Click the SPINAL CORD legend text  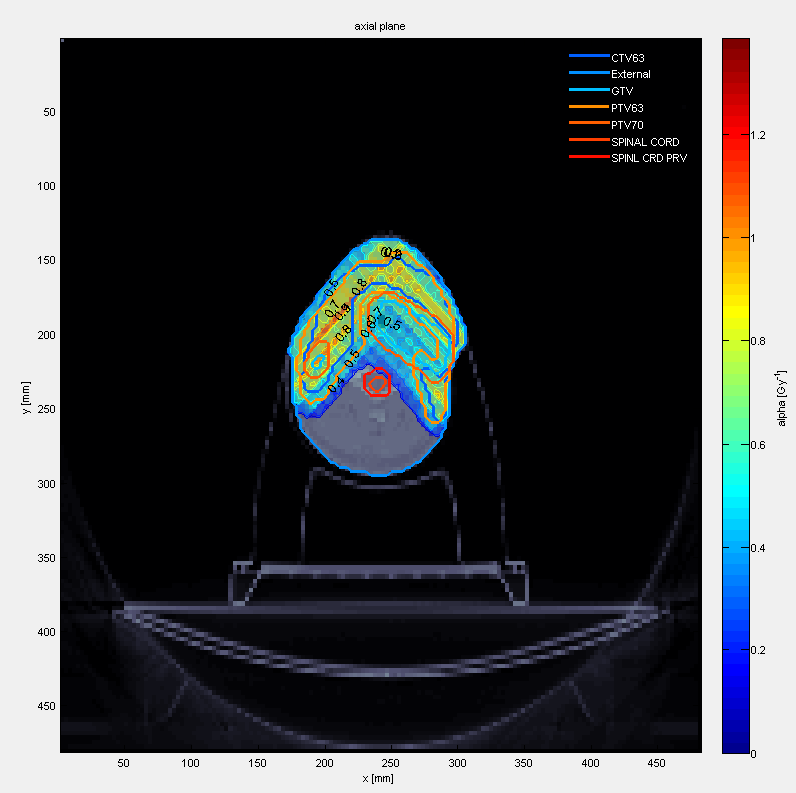pos(644,142)
